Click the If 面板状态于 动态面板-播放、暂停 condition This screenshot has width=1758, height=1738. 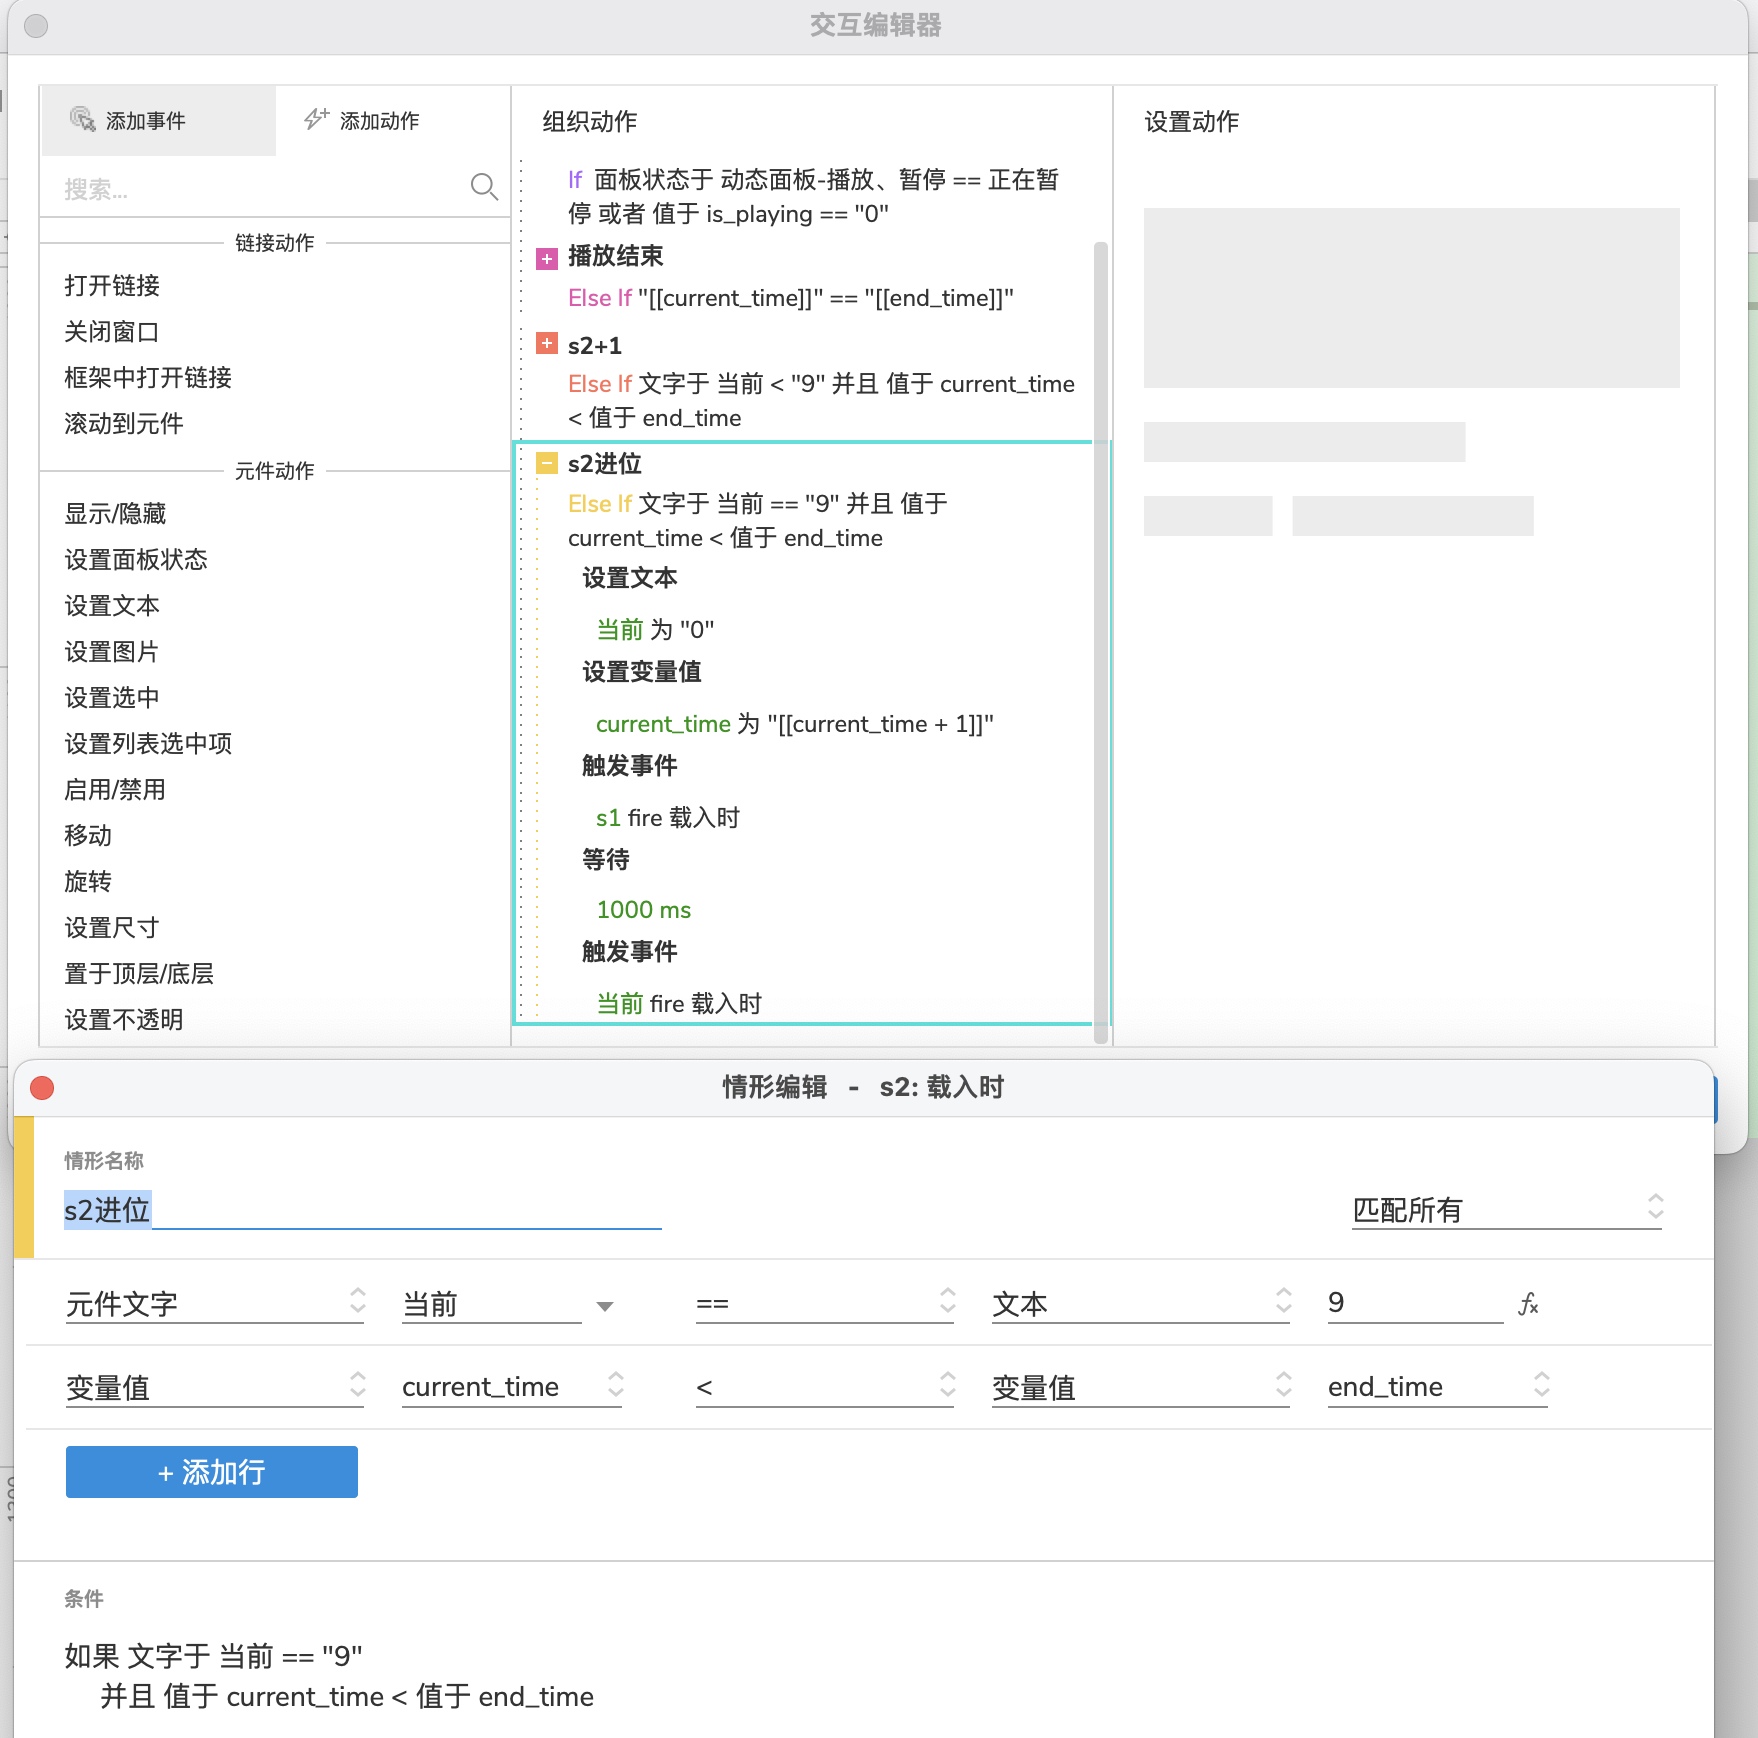[813, 197]
